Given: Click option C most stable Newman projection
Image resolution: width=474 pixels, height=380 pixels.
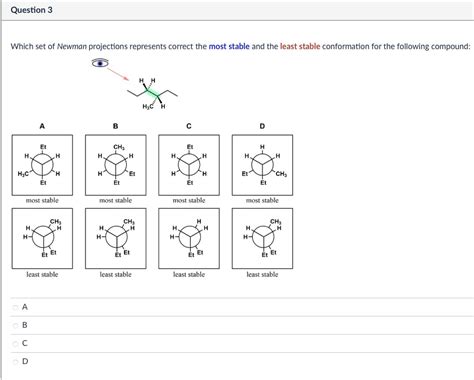Looking at the screenshot, I should [189, 165].
